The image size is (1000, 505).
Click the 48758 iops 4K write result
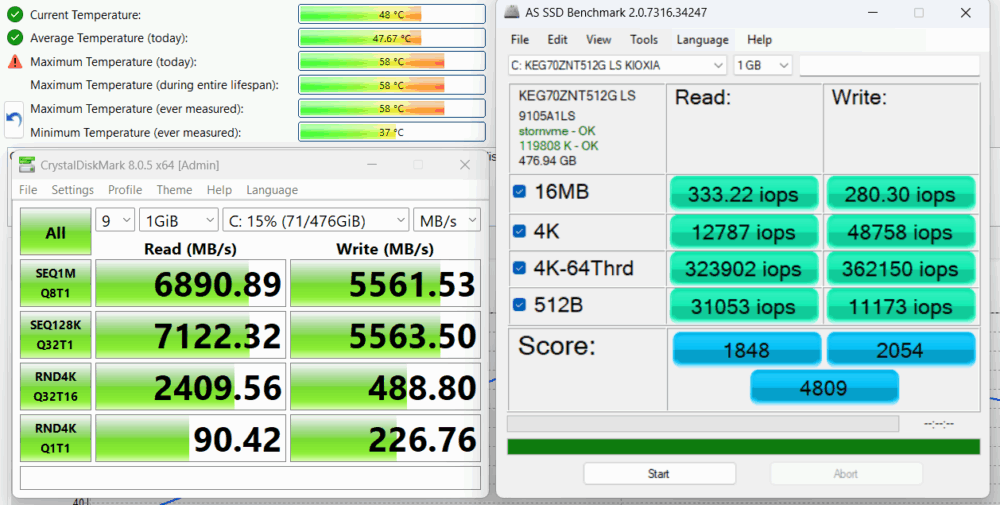click(x=901, y=232)
